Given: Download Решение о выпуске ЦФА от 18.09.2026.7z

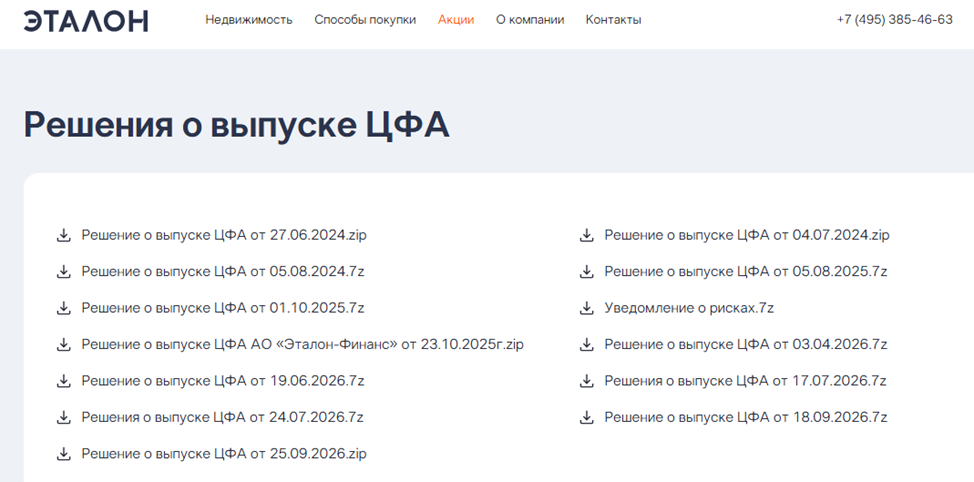Looking at the screenshot, I should click(x=745, y=417).
